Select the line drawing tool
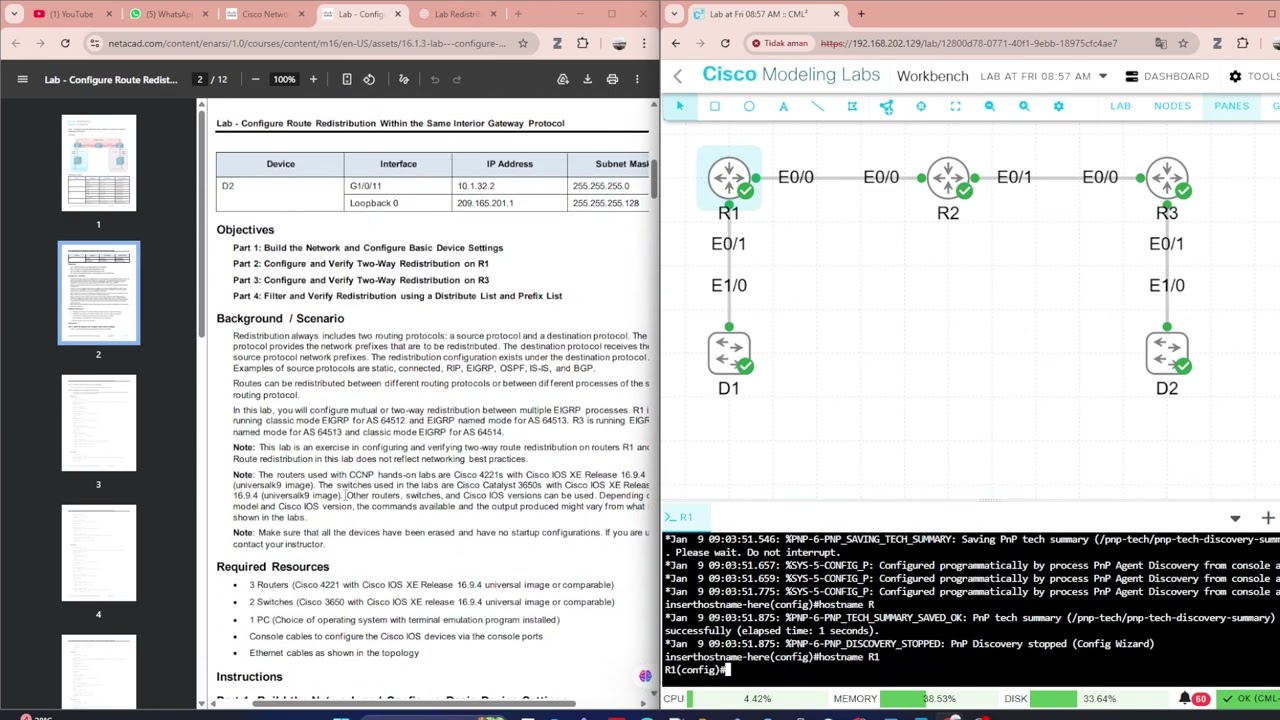The height and width of the screenshot is (720, 1280). coord(817,106)
